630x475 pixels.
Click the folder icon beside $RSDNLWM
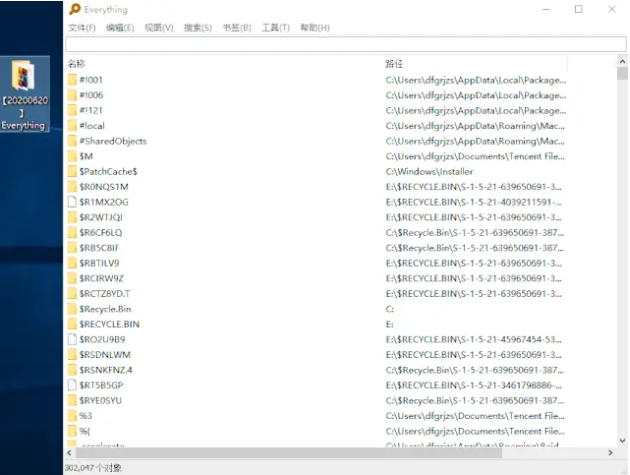(72, 355)
